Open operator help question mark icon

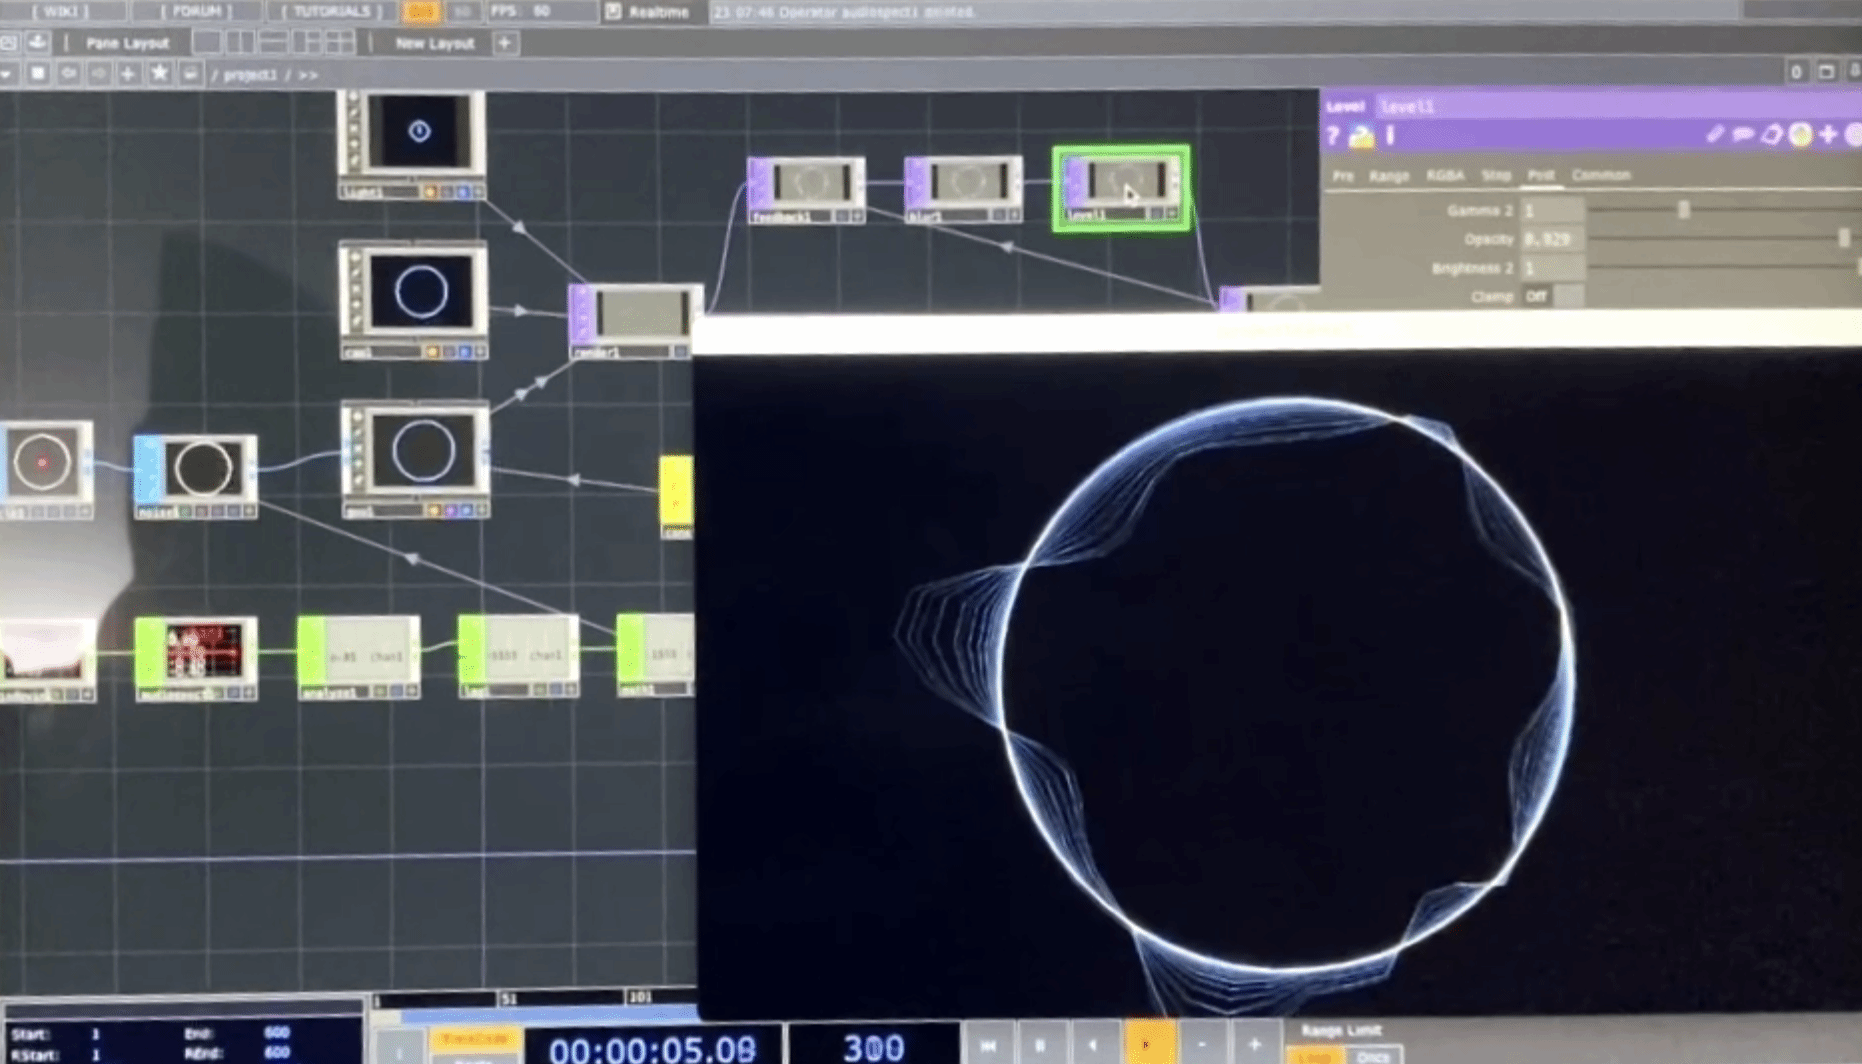(1333, 136)
